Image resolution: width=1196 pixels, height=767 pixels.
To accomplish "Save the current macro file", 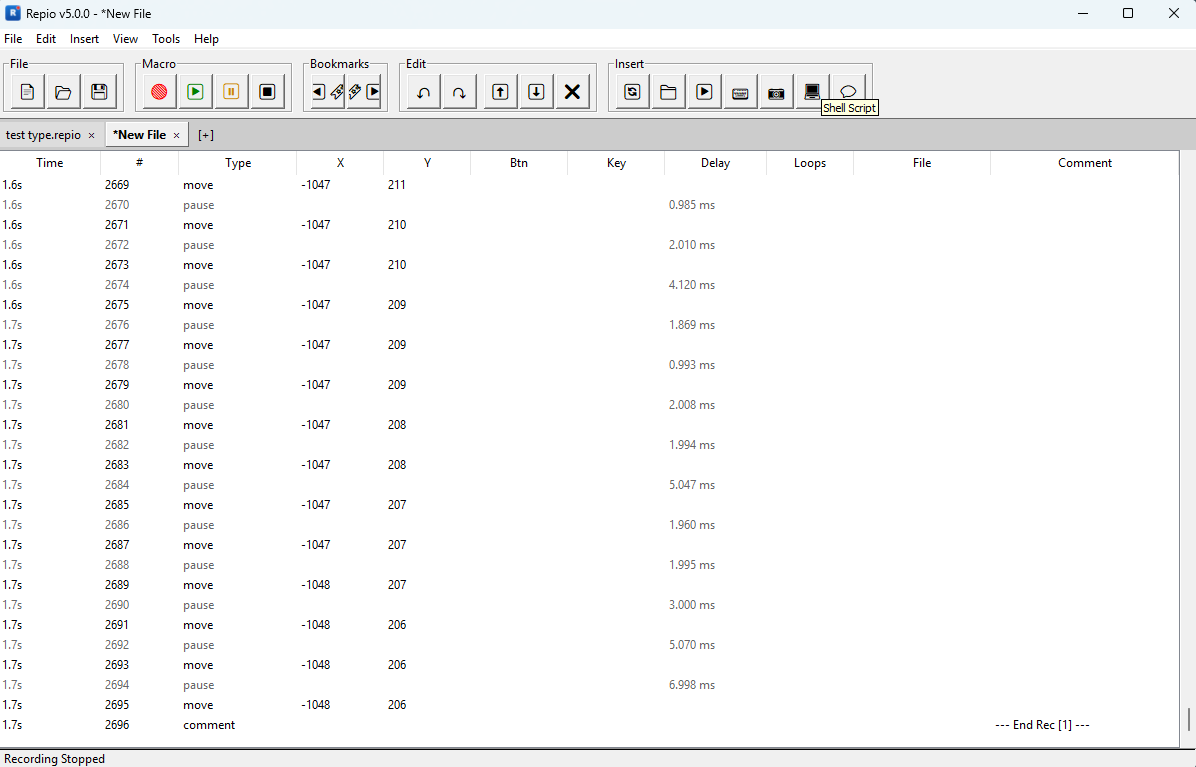I will pyautogui.click(x=99, y=91).
